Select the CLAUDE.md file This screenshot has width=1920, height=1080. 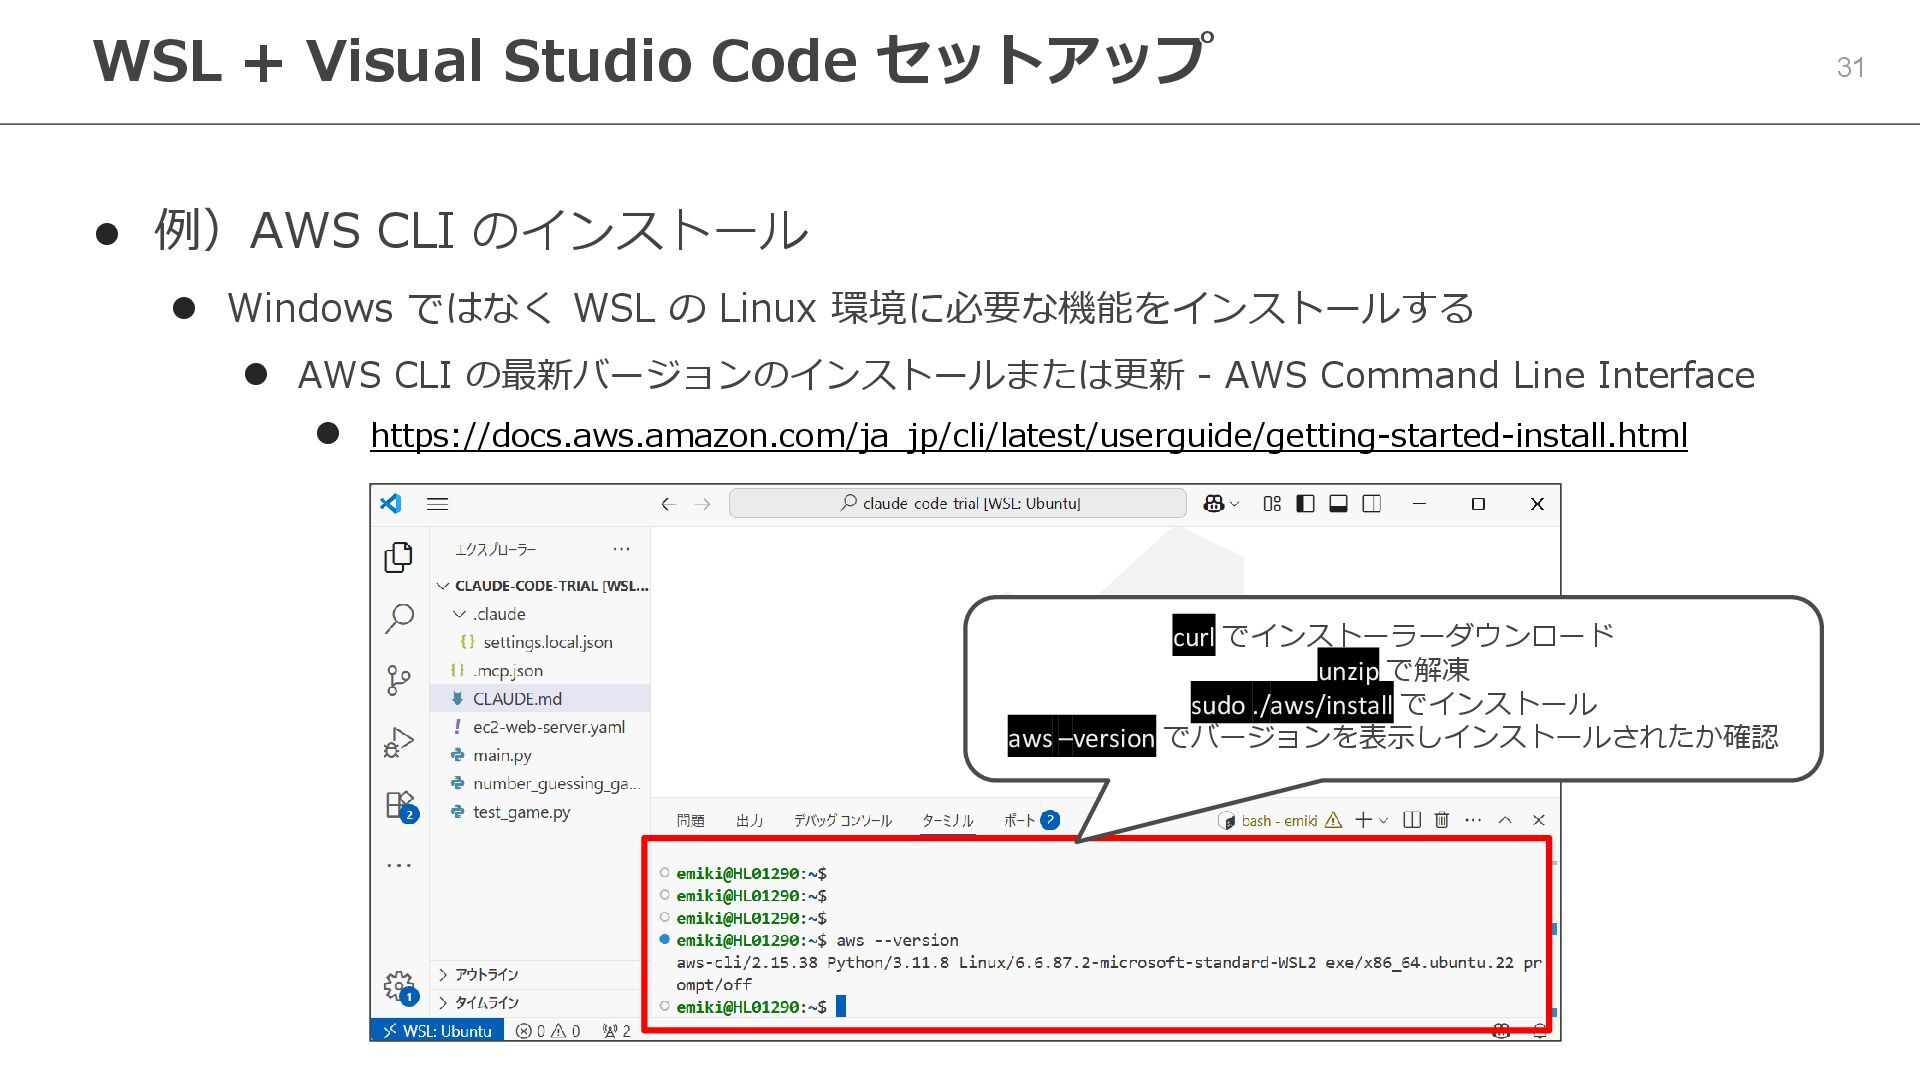[x=540, y=698]
